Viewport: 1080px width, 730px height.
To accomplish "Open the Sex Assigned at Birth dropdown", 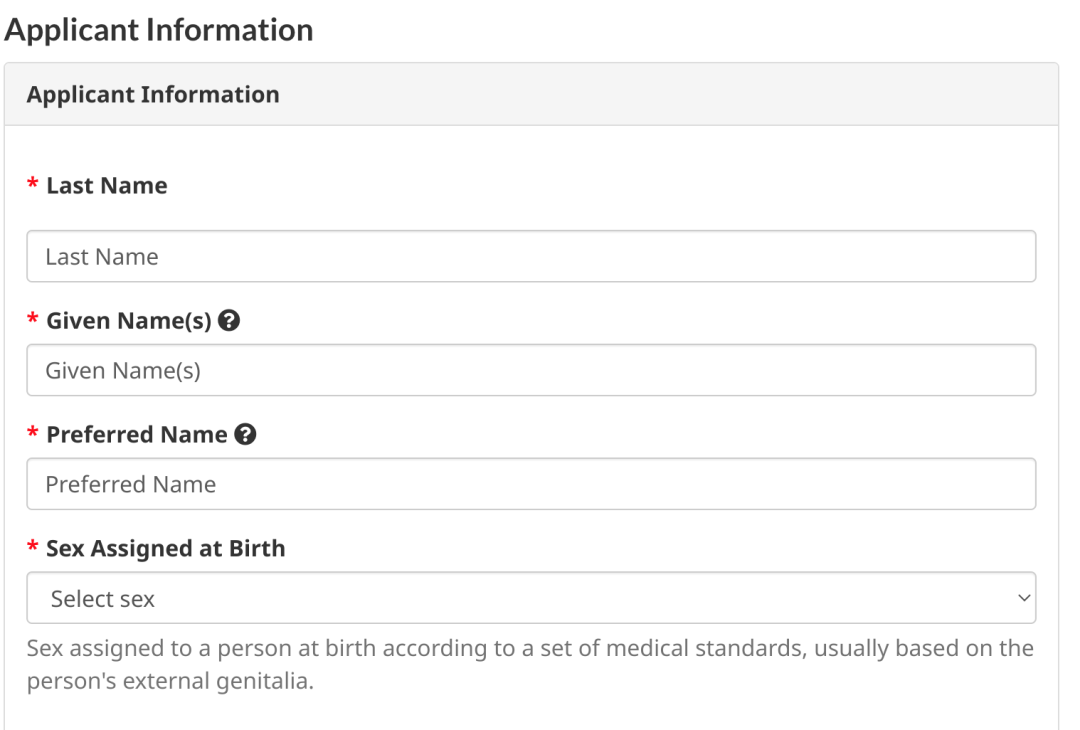I will [530, 598].
